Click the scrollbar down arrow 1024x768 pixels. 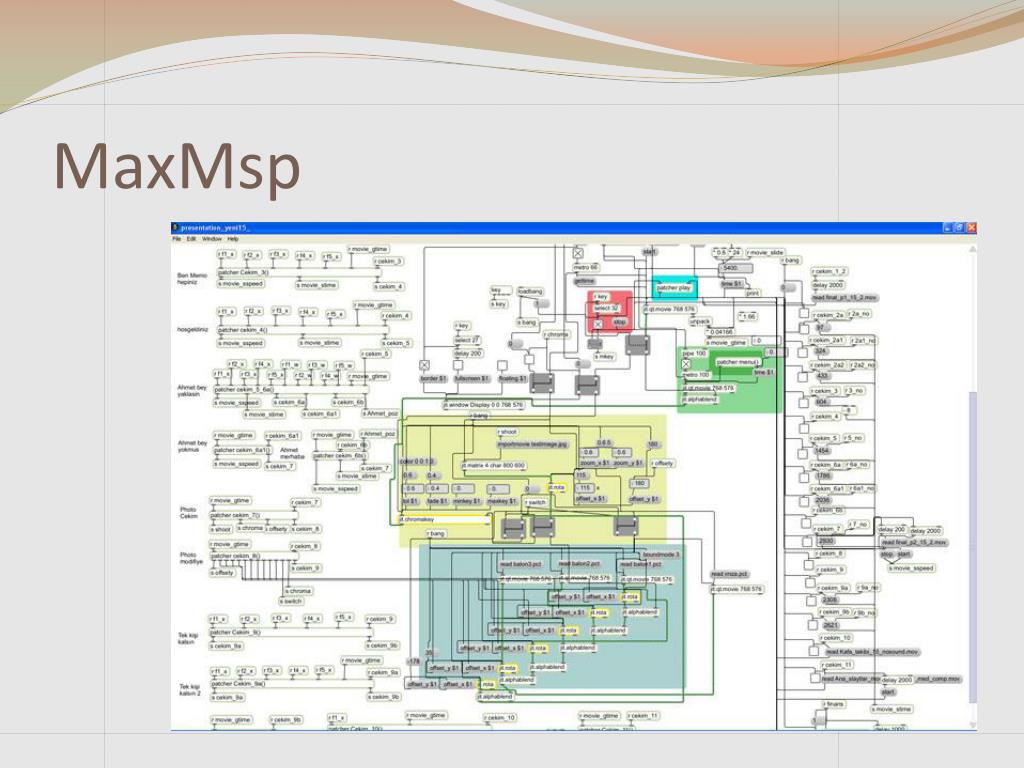(x=972, y=725)
